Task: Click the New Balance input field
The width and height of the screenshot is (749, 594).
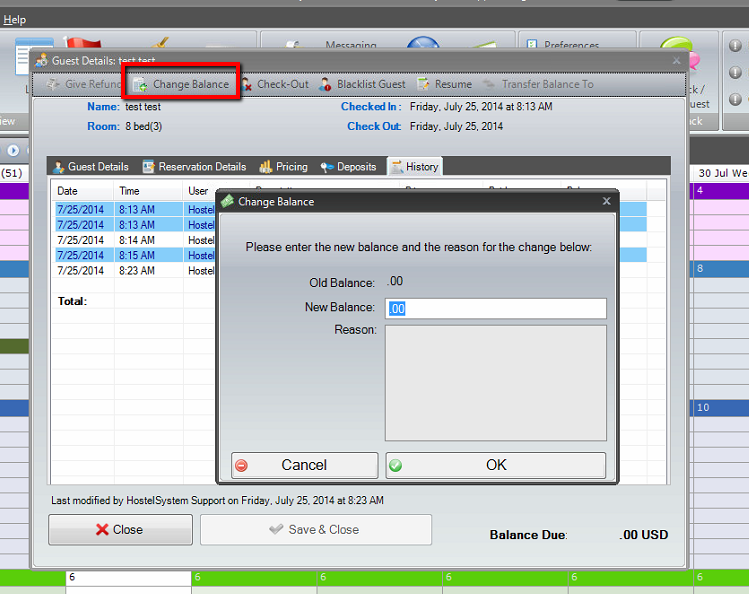Action: coord(496,308)
